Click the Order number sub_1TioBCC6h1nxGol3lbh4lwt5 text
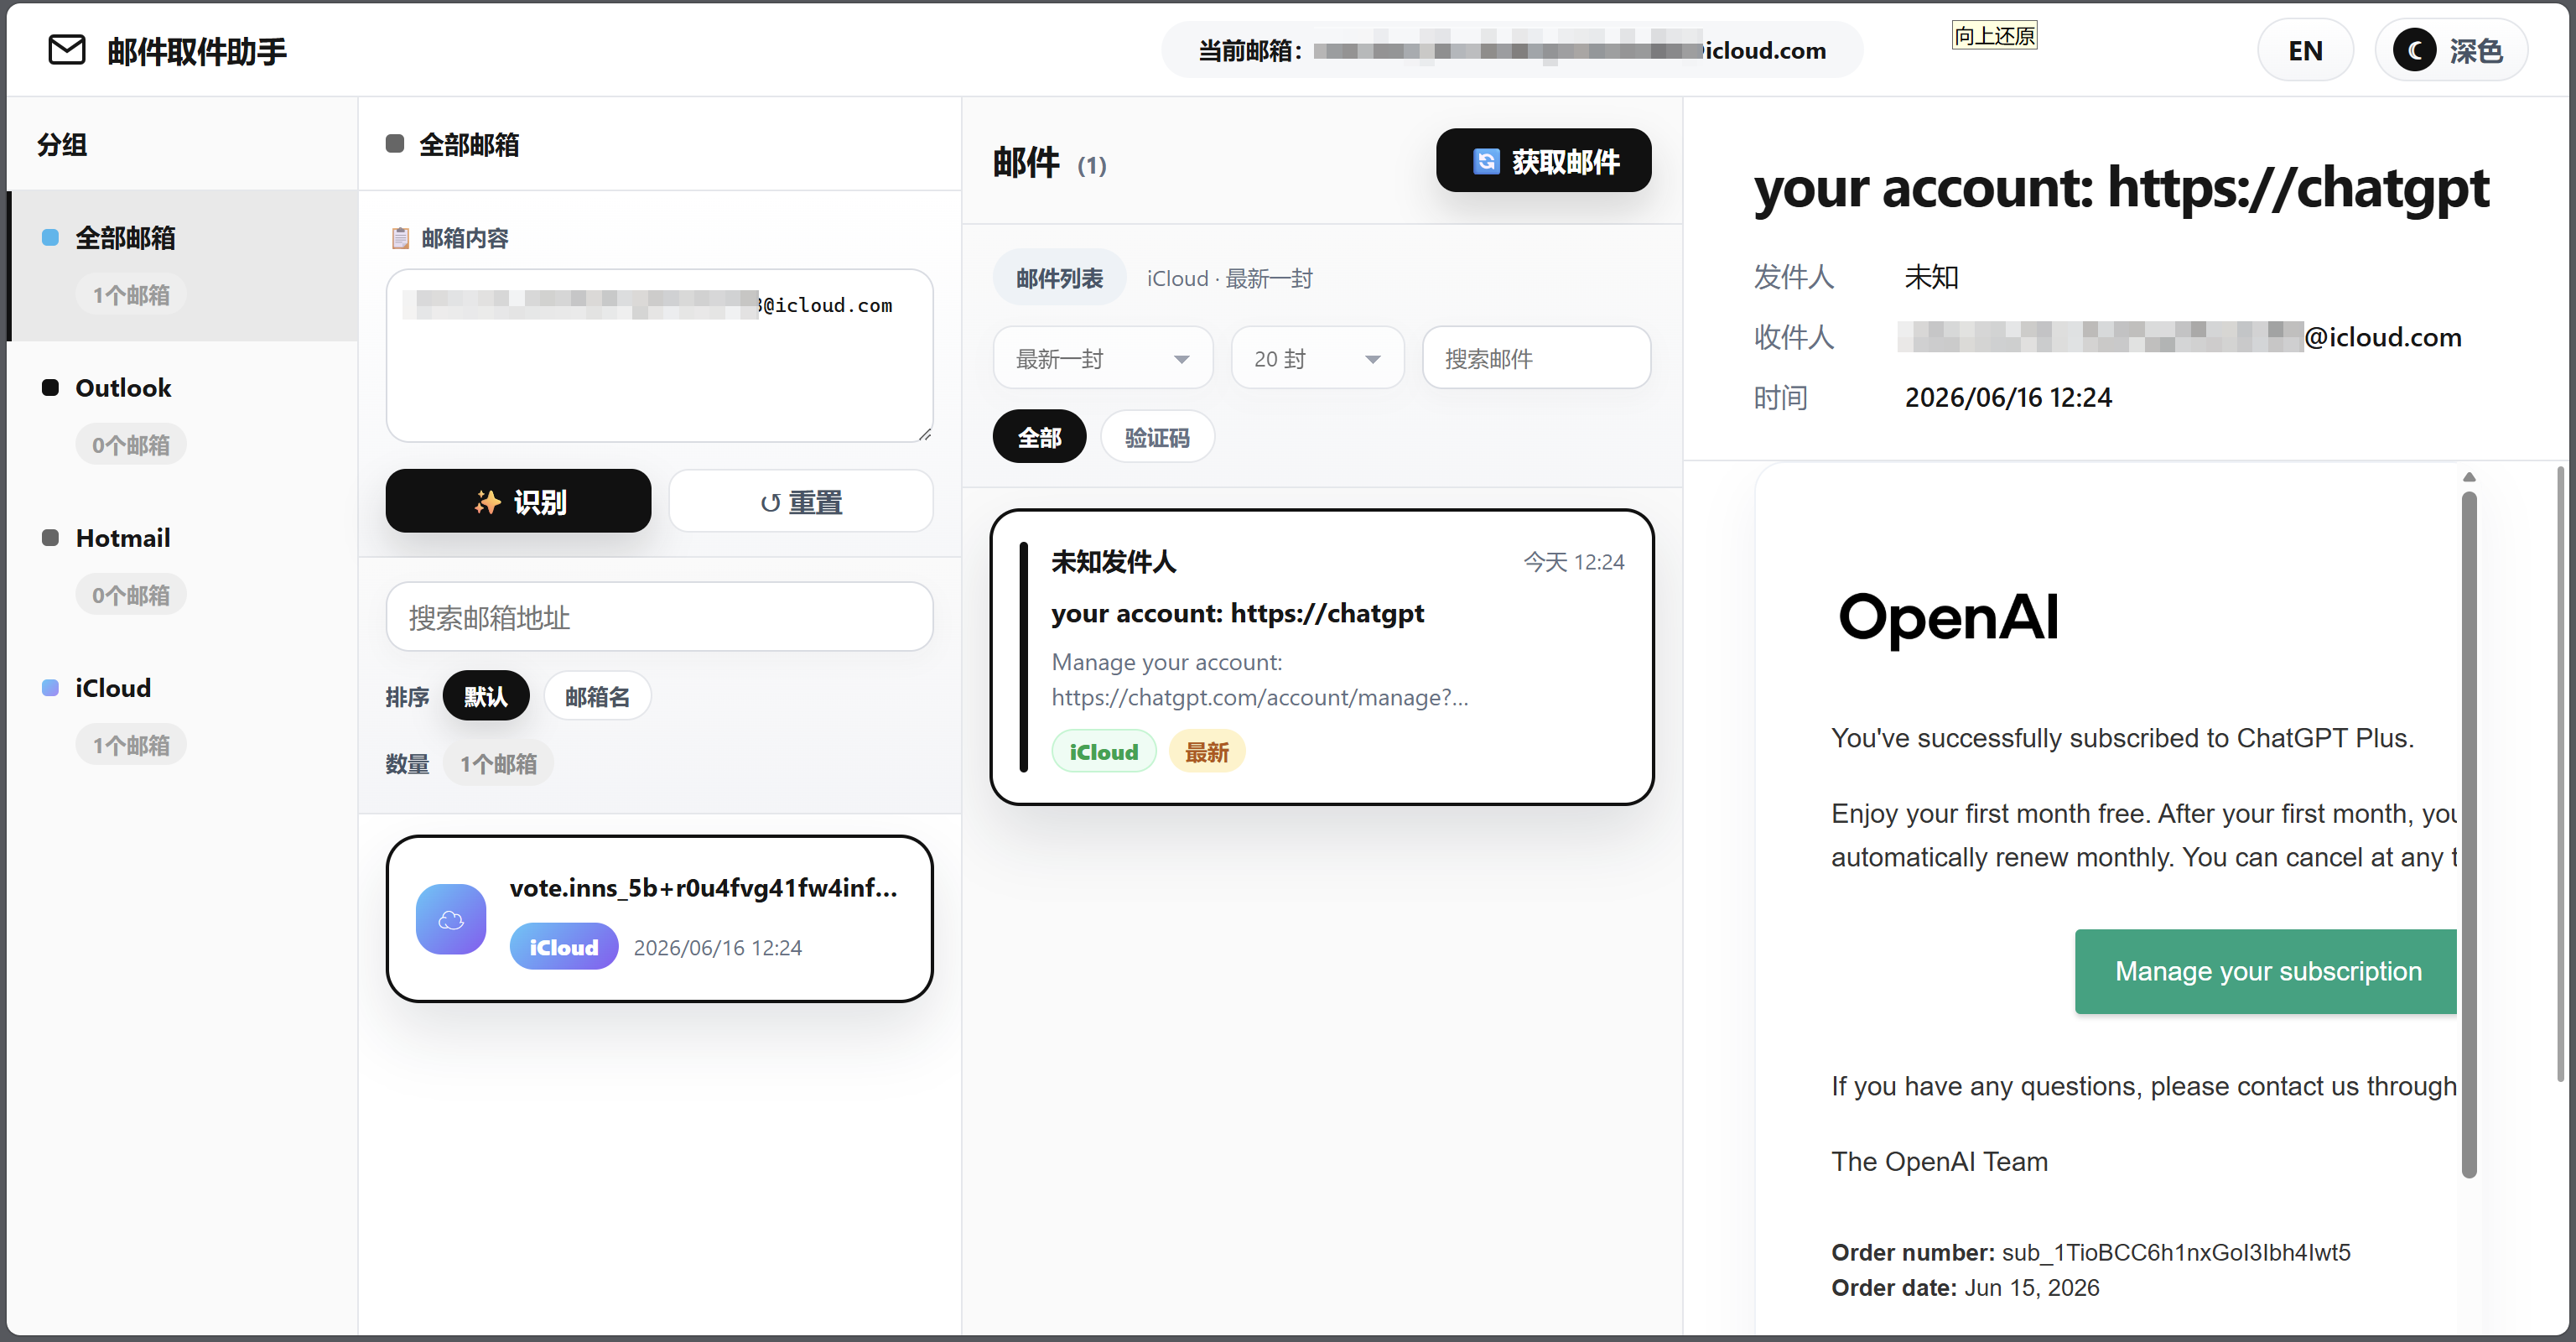Screen dimensions: 2576x1342 (x=2090, y=1252)
